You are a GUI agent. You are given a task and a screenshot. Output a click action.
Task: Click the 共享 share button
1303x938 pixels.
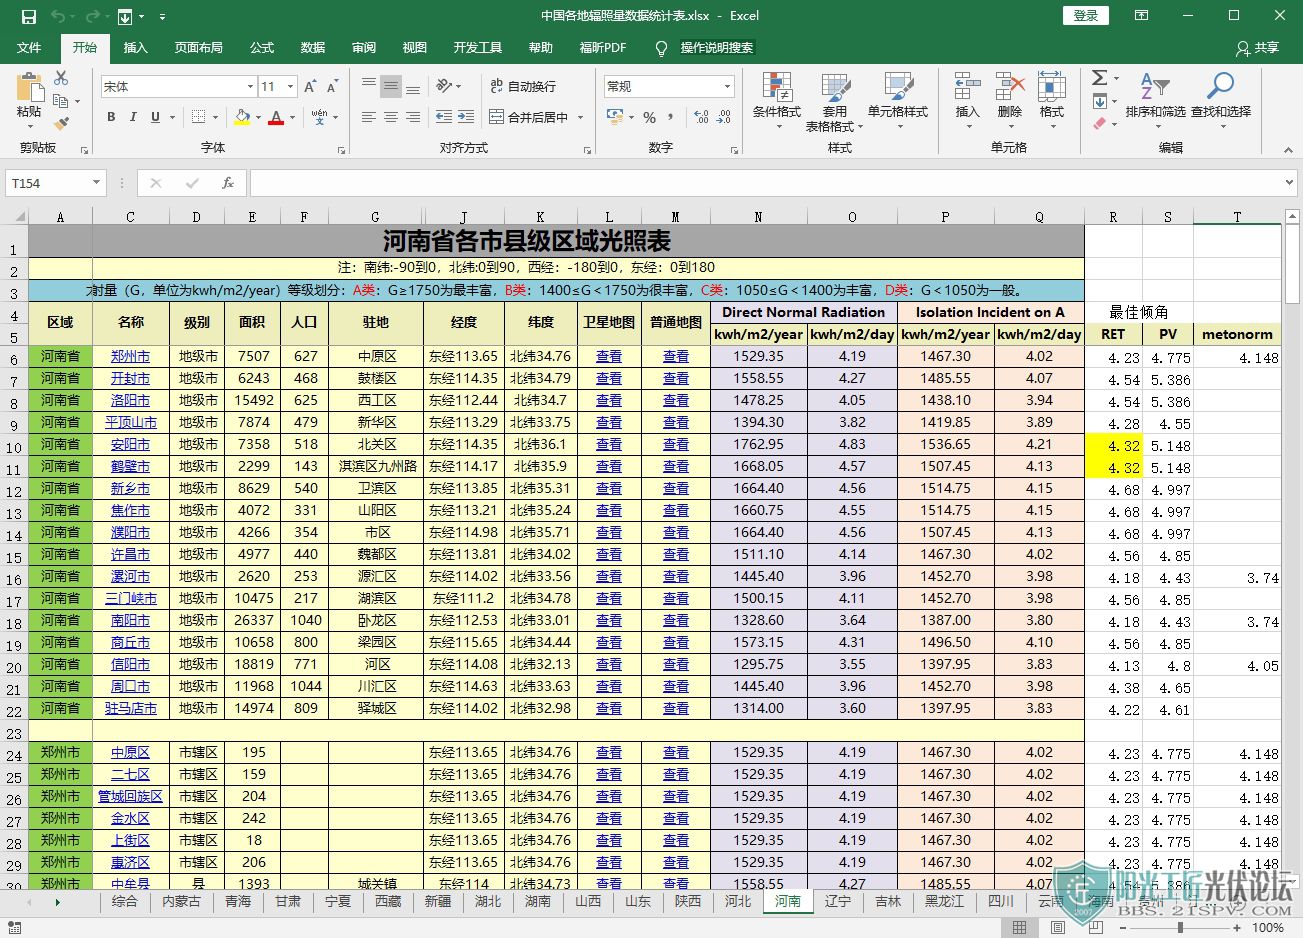pos(1257,47)
